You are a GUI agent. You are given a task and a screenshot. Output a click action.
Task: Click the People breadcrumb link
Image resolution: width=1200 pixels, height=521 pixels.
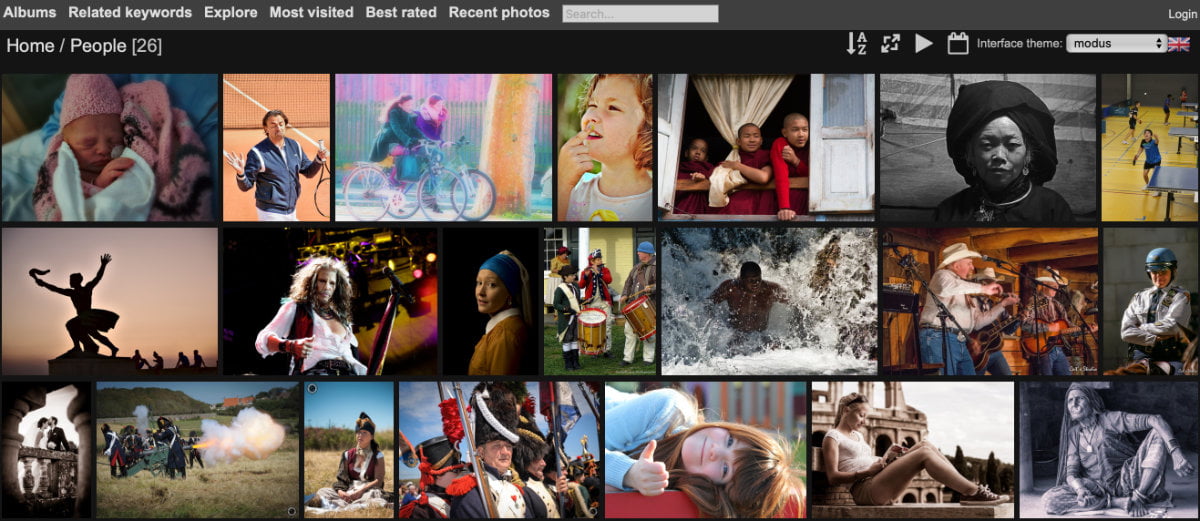pos(98,46)
